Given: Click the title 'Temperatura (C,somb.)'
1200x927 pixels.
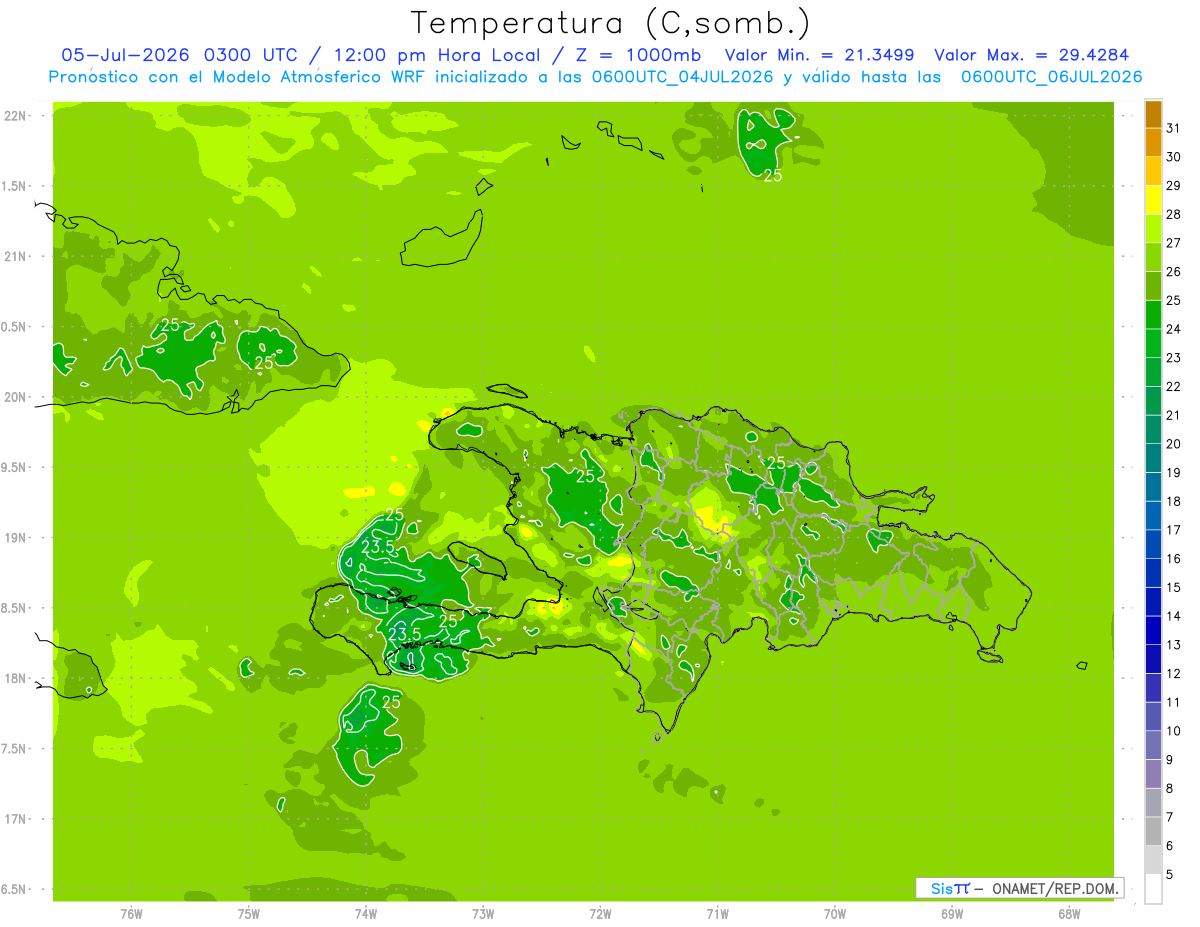Looking at the screenshot, I should pyautogui.click(x=610, y=23).
